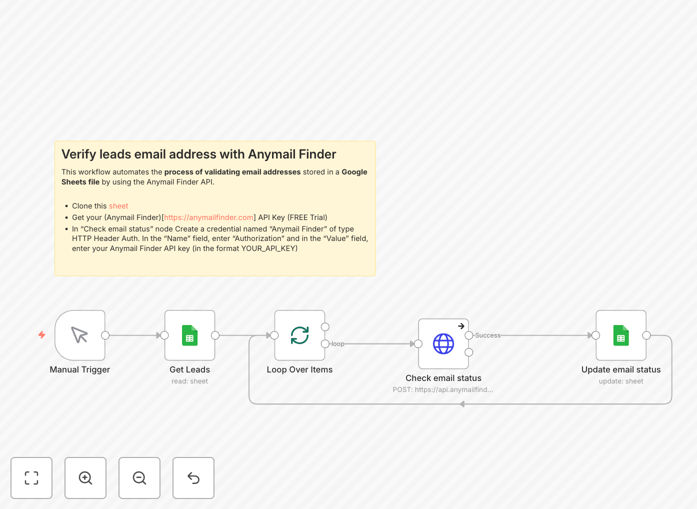Click the Get Leads input connector
Image resolution: width=697 pixels, height=509 pixels.
point(164,335)
